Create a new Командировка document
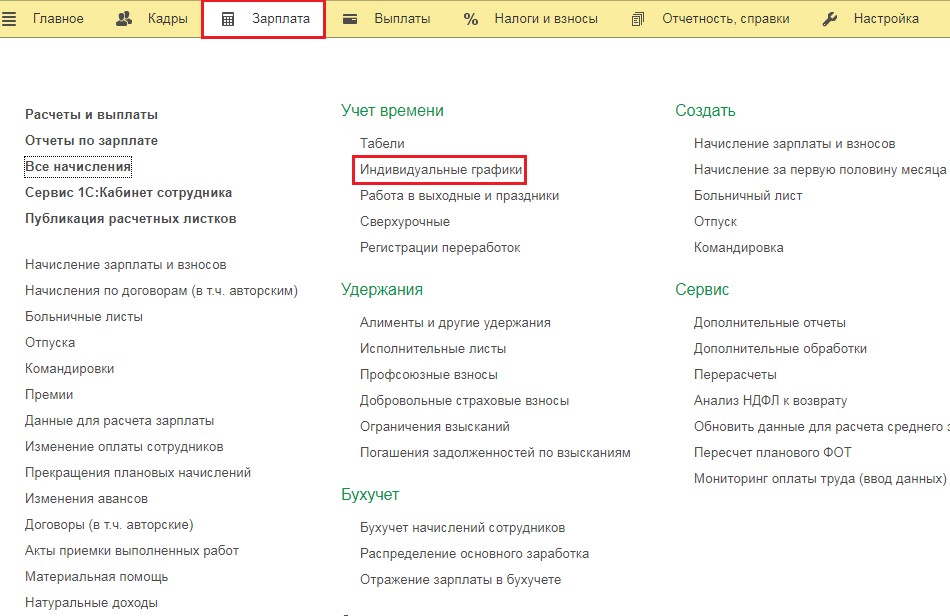This screenshot has height=616, width=950. point(738,248)
